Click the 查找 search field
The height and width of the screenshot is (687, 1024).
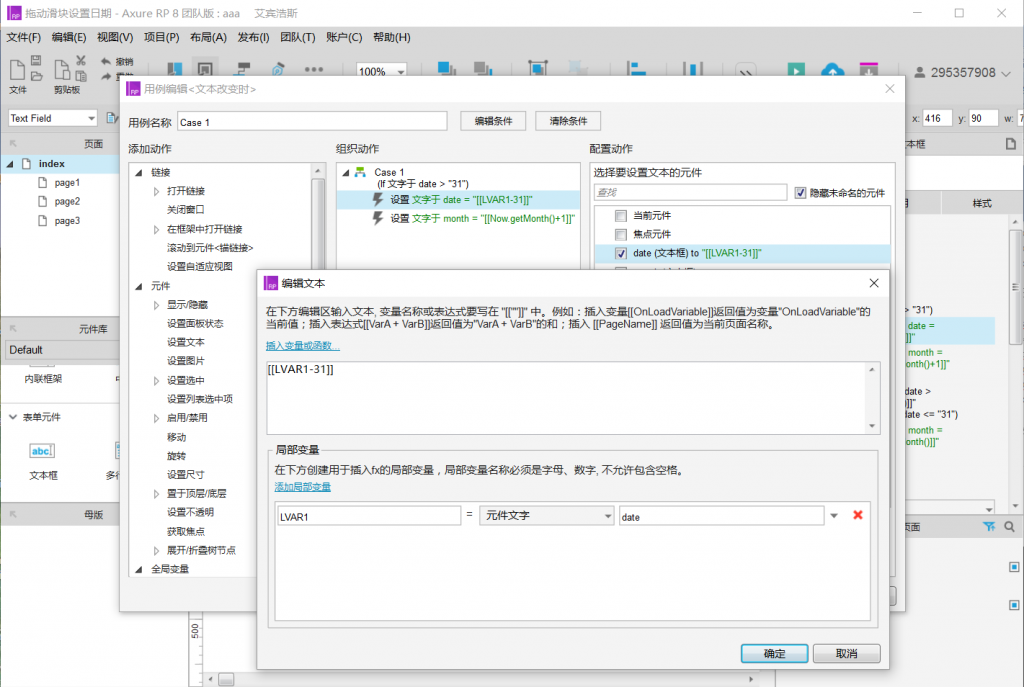(x=690, y=193)
